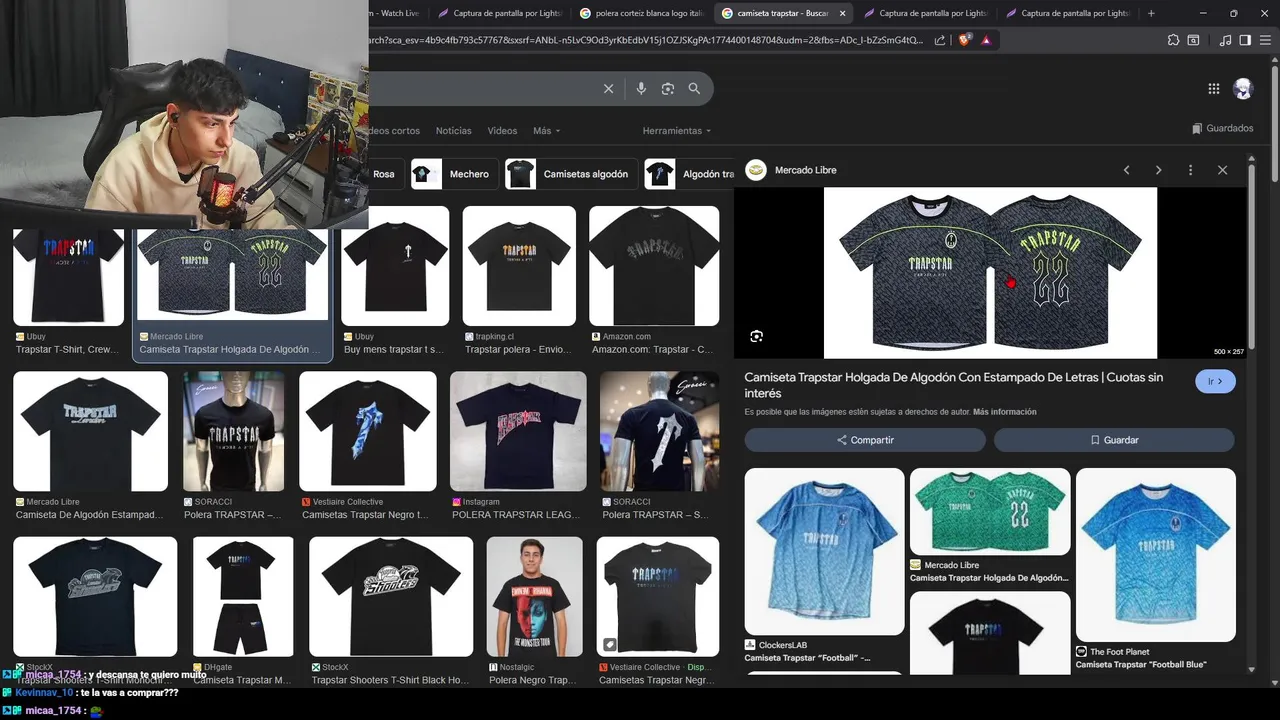The width and height of the screenshot is (1280, 720).
Task: Open the ClockersLAB blue Football jersey thumbnail
Action: click(x=824, y=551)
